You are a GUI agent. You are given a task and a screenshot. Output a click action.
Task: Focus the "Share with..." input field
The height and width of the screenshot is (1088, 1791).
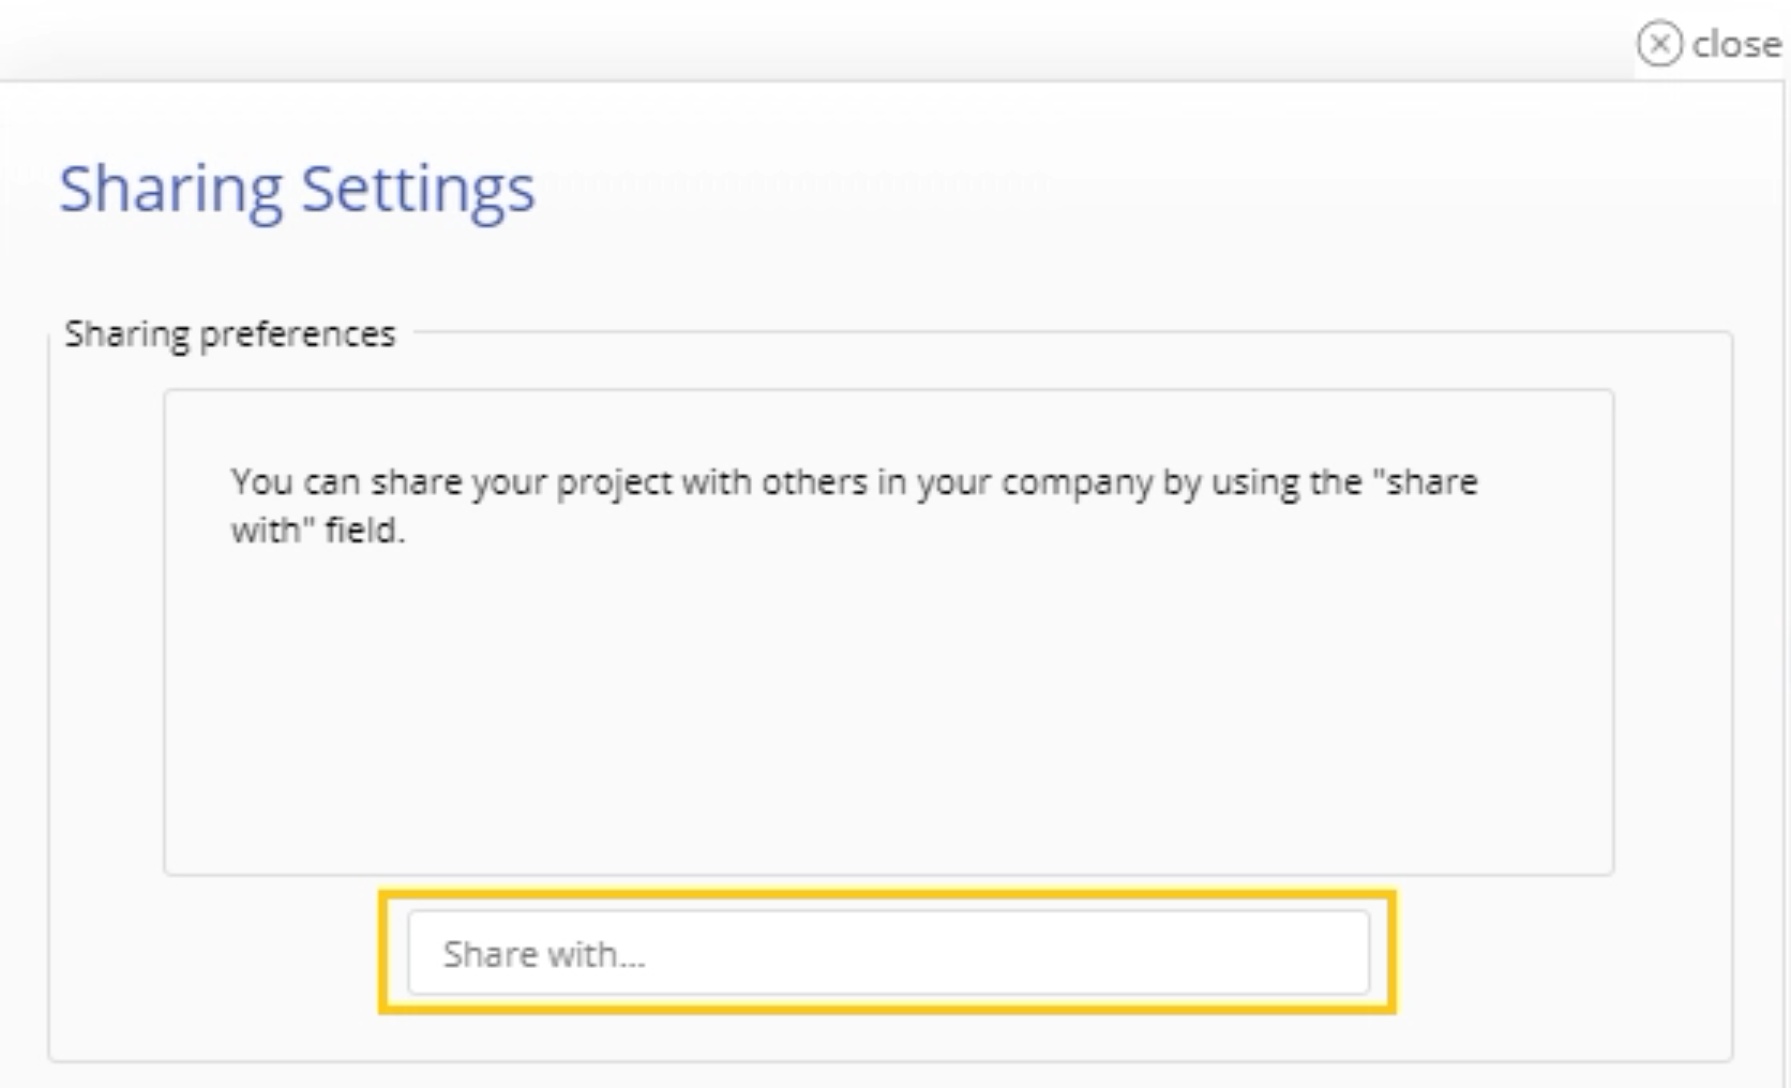pyautogui.click(x=888, y=953)
